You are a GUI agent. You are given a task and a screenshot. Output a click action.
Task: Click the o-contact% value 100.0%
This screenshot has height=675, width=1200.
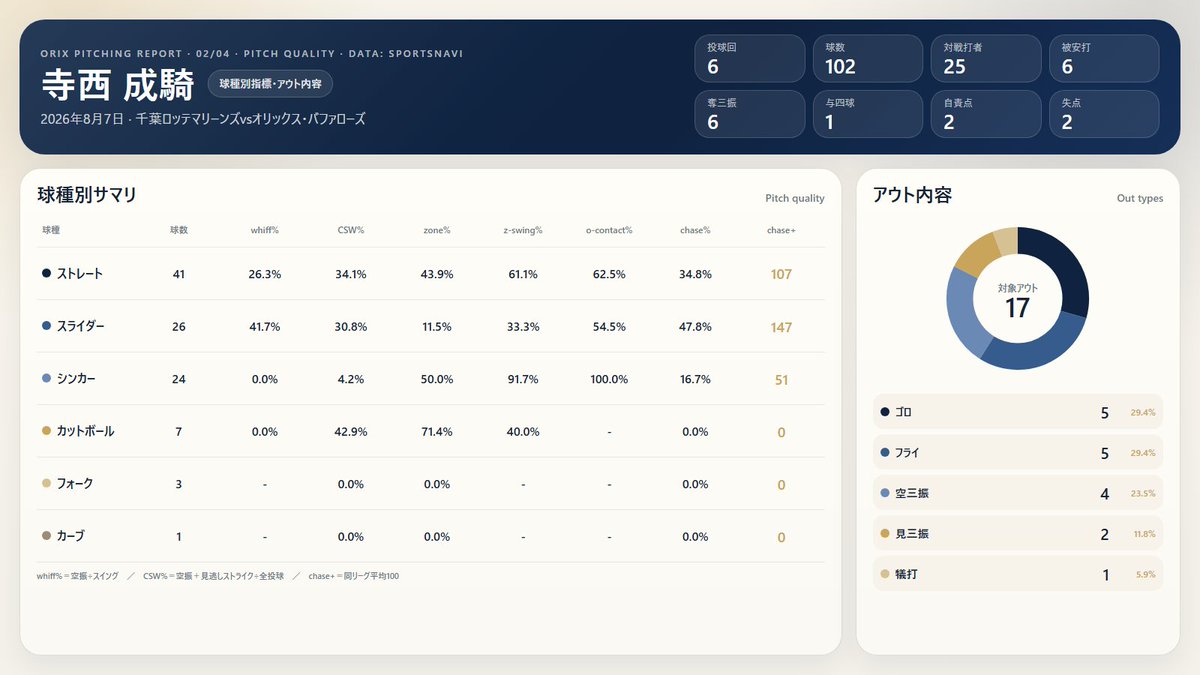tap(609, 380)
